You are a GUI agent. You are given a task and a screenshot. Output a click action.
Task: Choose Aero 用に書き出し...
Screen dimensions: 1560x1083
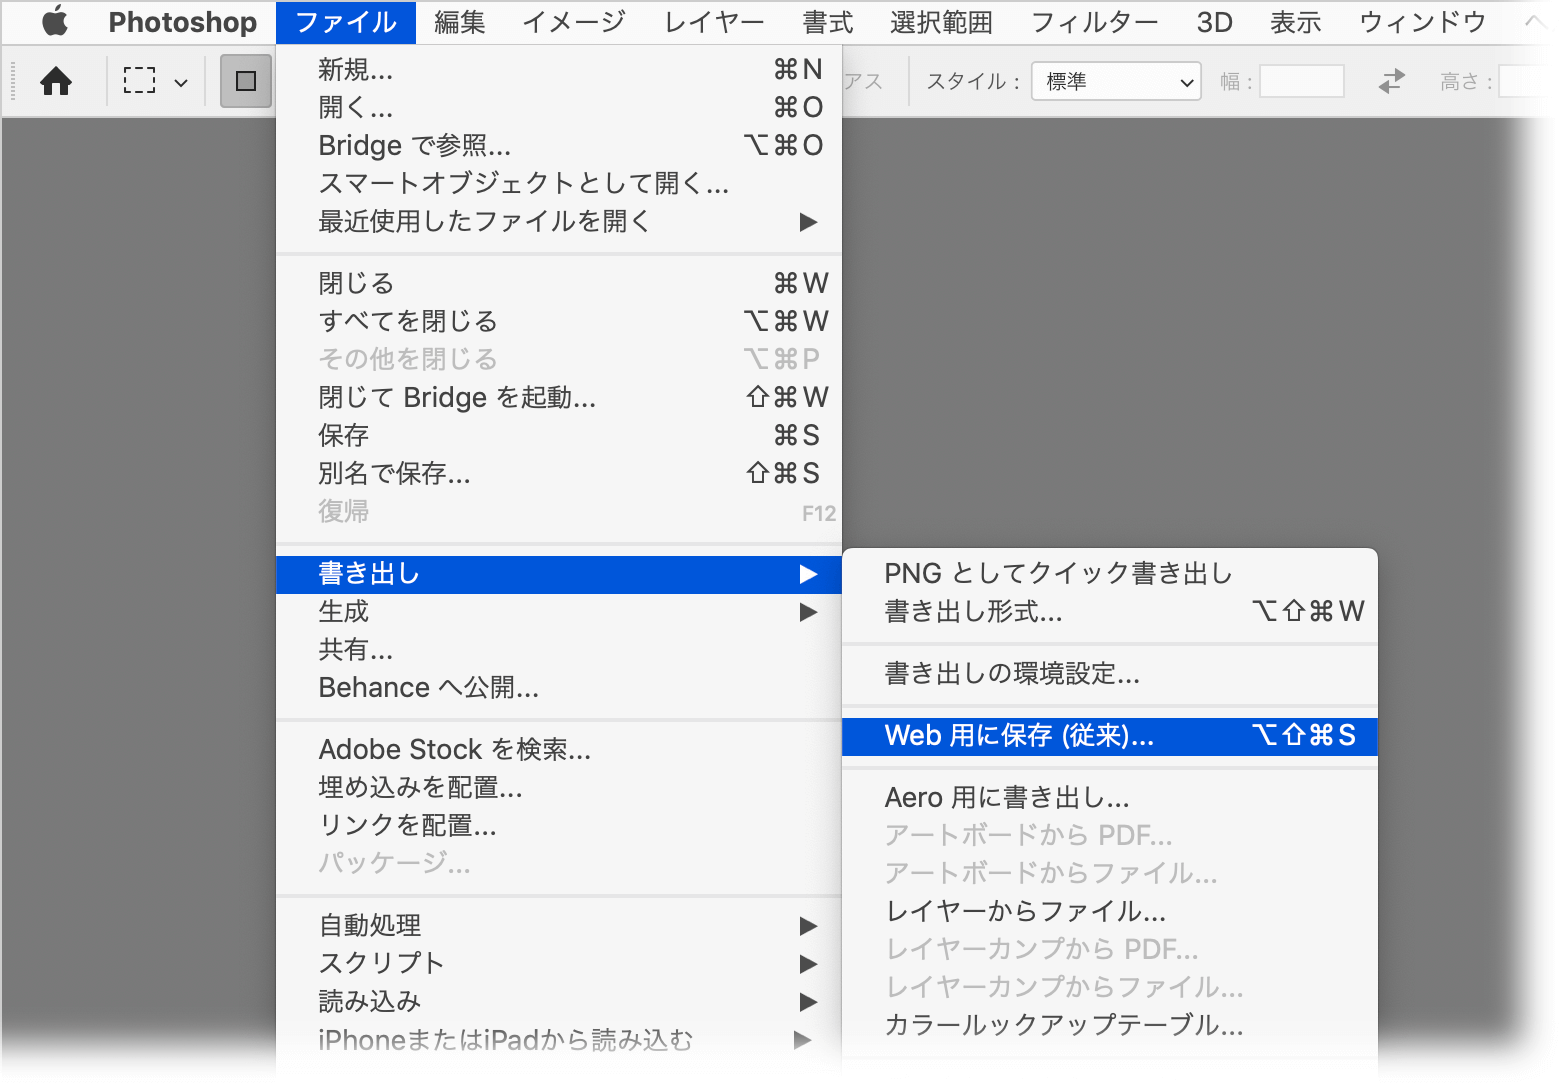1110,798
